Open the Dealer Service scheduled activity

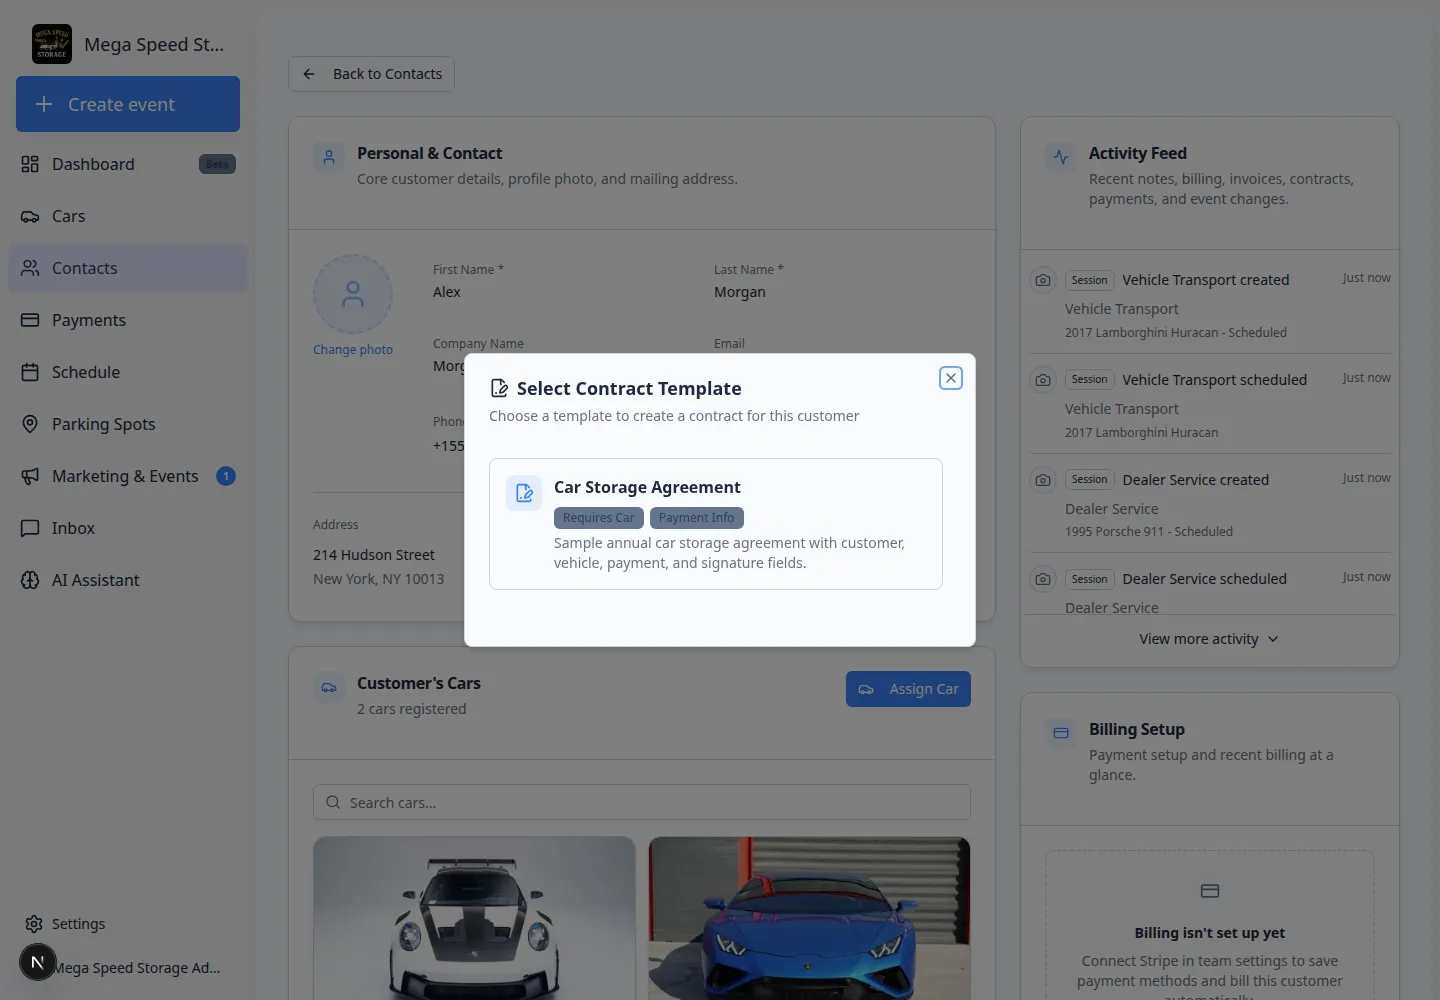pos(1210,586)
